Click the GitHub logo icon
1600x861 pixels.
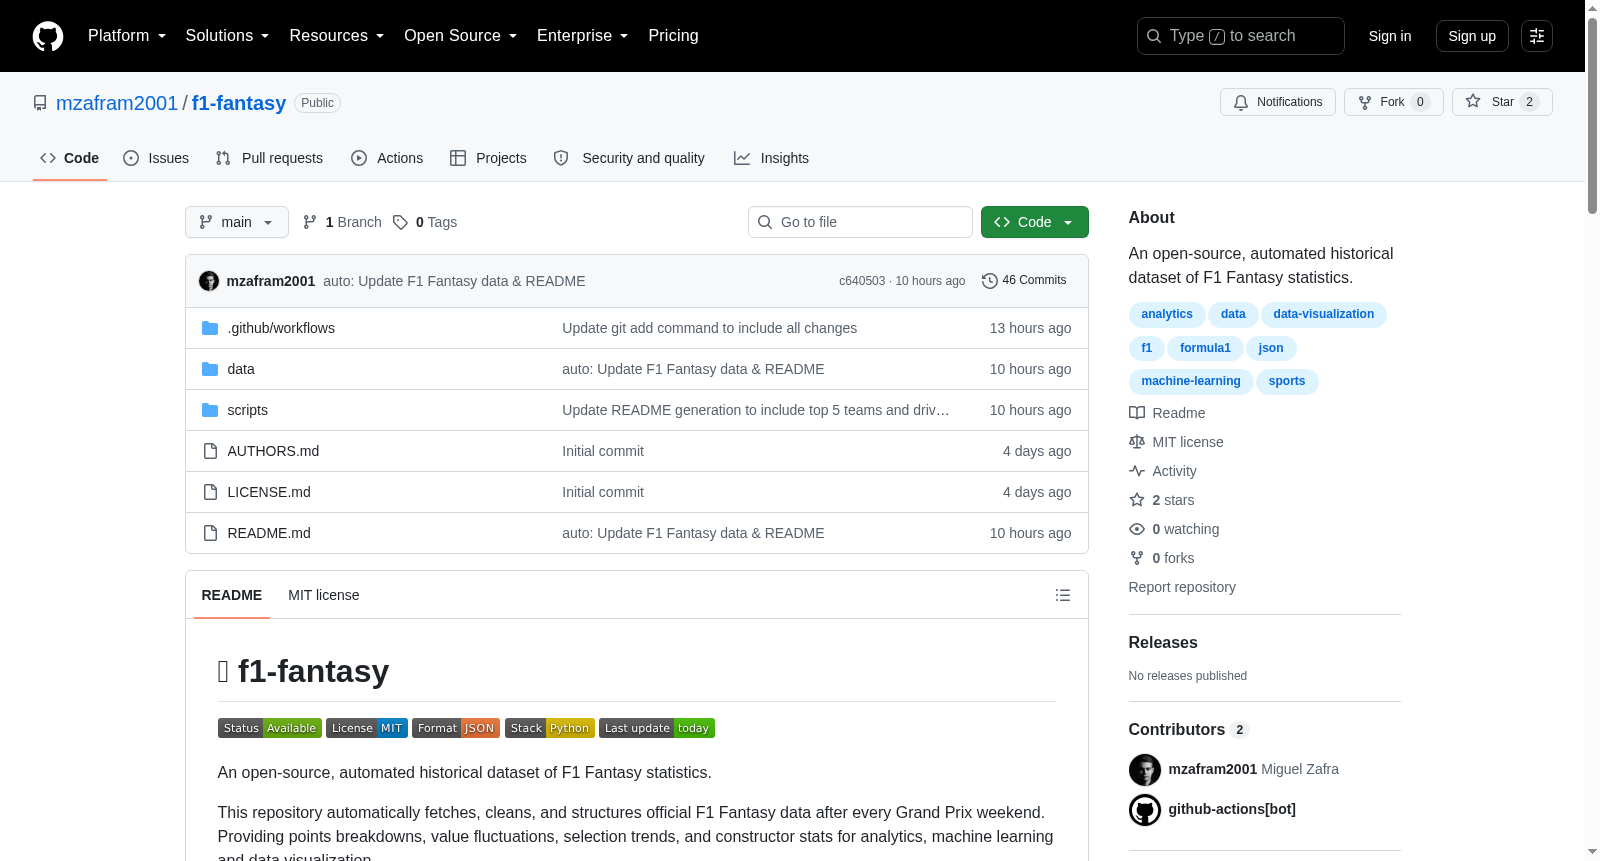pyautogui.click(x=48, y=36)
